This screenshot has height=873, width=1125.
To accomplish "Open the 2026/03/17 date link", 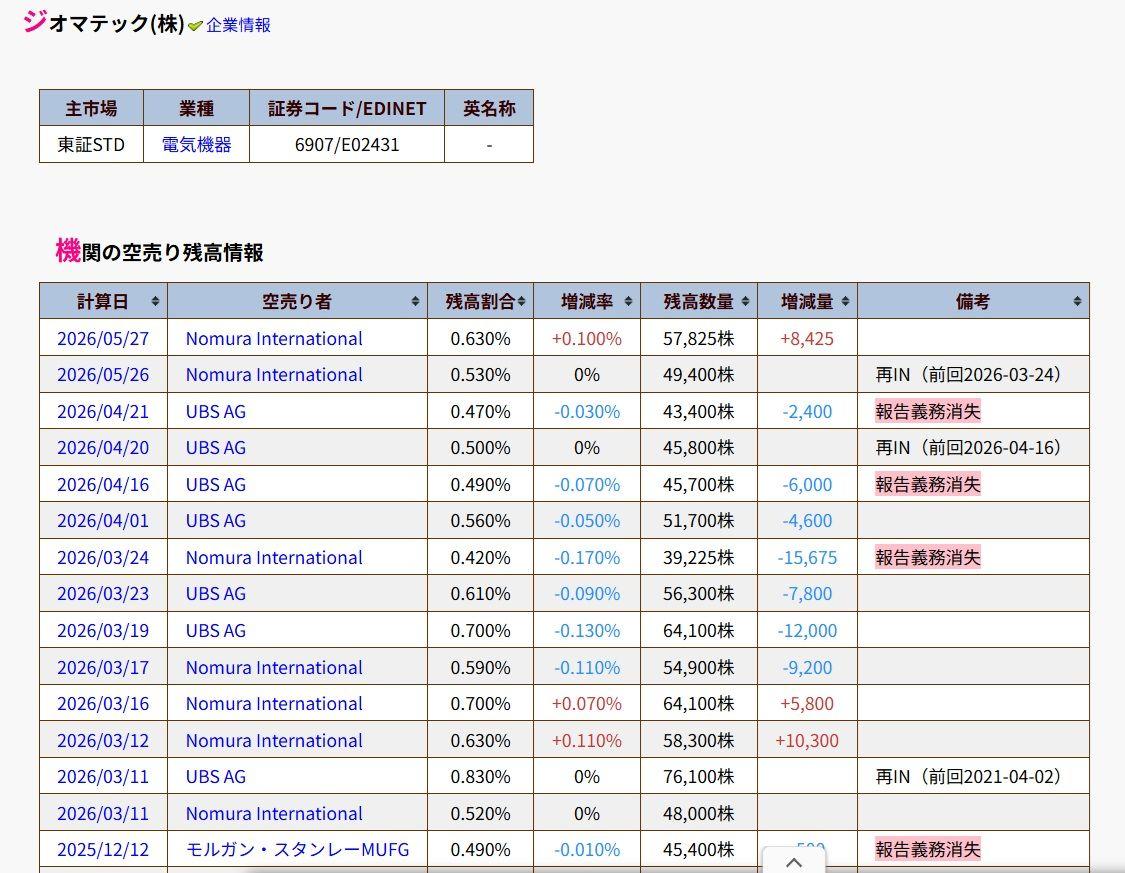I will [103, 668].
